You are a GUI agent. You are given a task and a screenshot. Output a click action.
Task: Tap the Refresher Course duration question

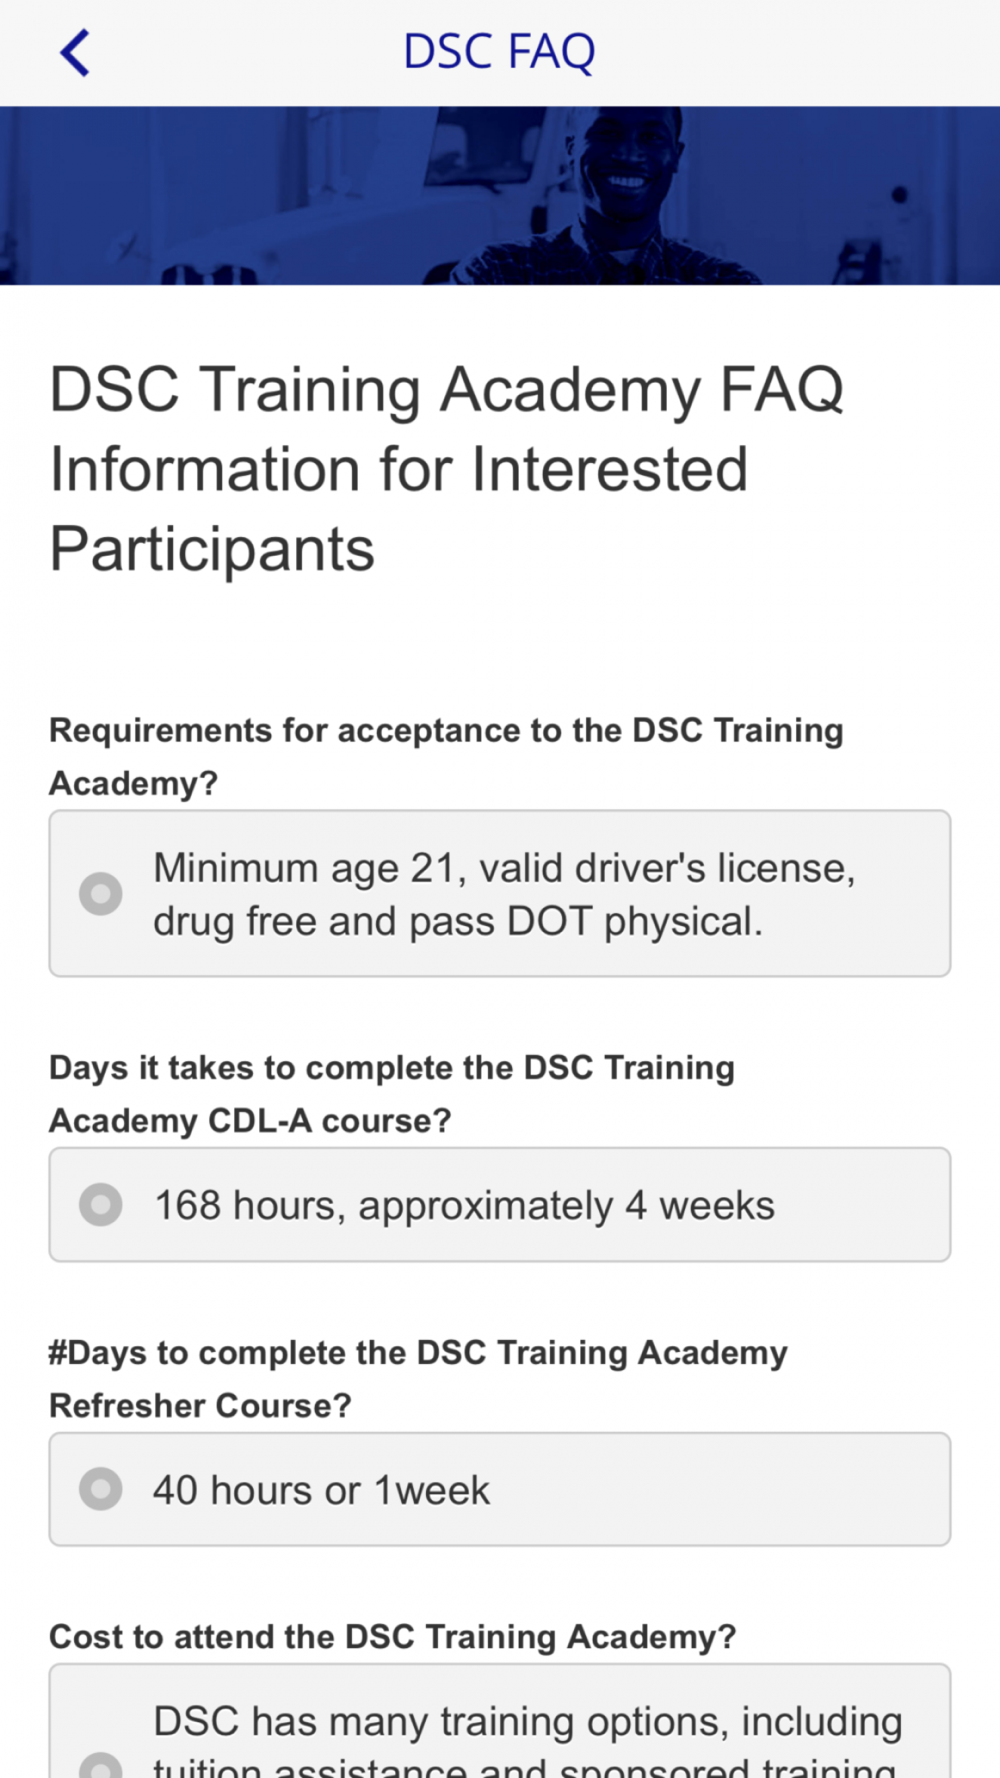point(418,1378)
